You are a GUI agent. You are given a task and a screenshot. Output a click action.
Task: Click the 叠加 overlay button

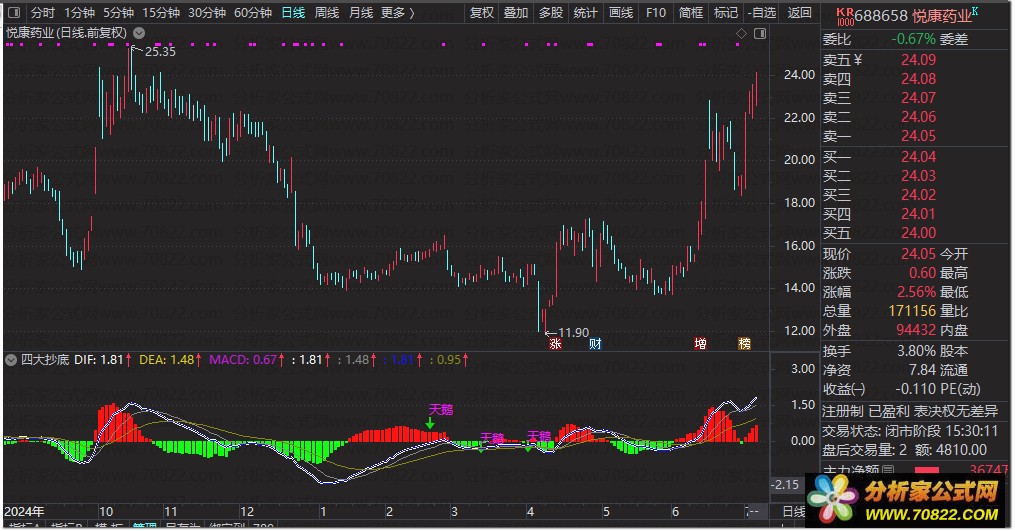pyautogui.click(x=516, y=12)
